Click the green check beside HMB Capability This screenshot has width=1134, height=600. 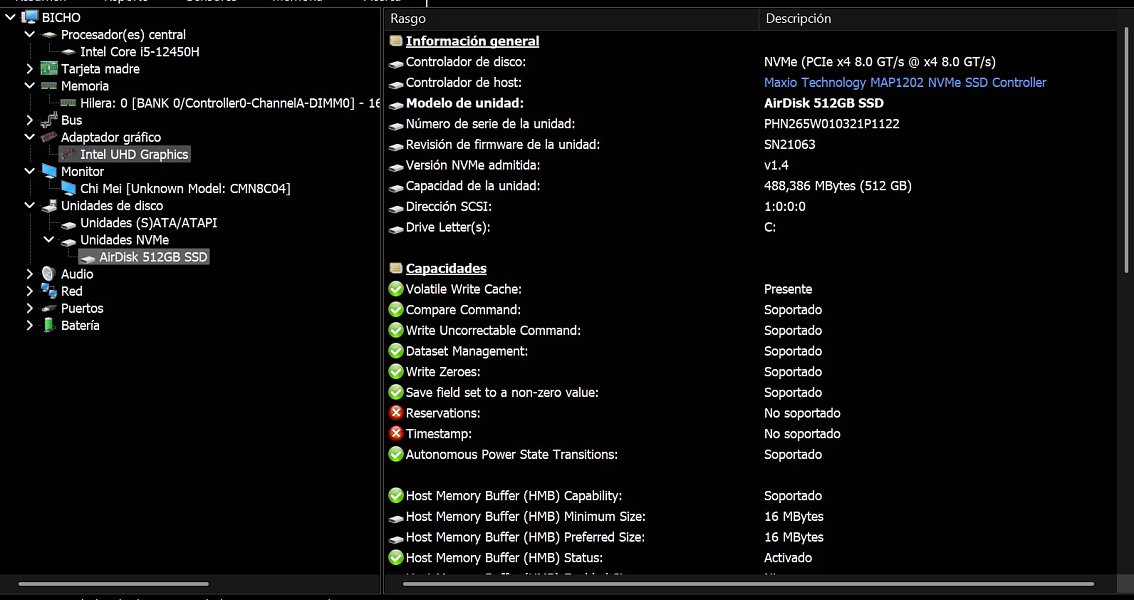[396, 495]
